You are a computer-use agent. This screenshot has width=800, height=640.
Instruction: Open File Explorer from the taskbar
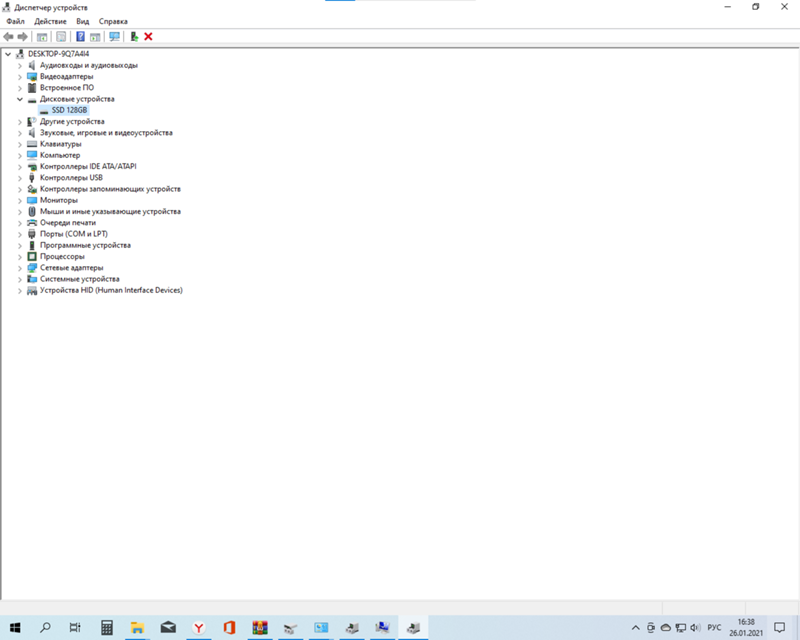137,627
